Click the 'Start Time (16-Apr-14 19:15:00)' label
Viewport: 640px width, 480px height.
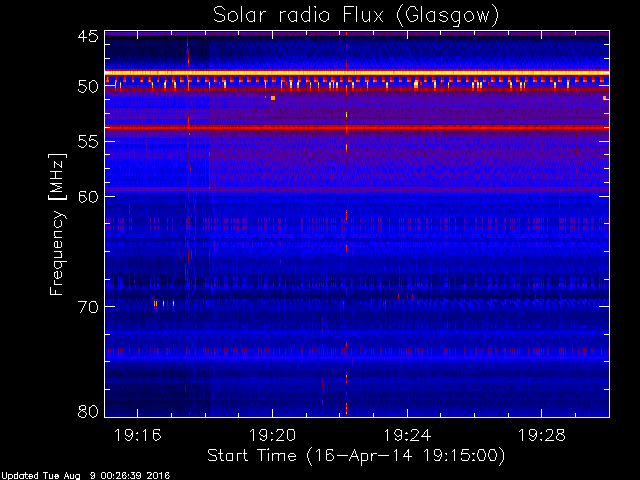click(x=356, y=456)
